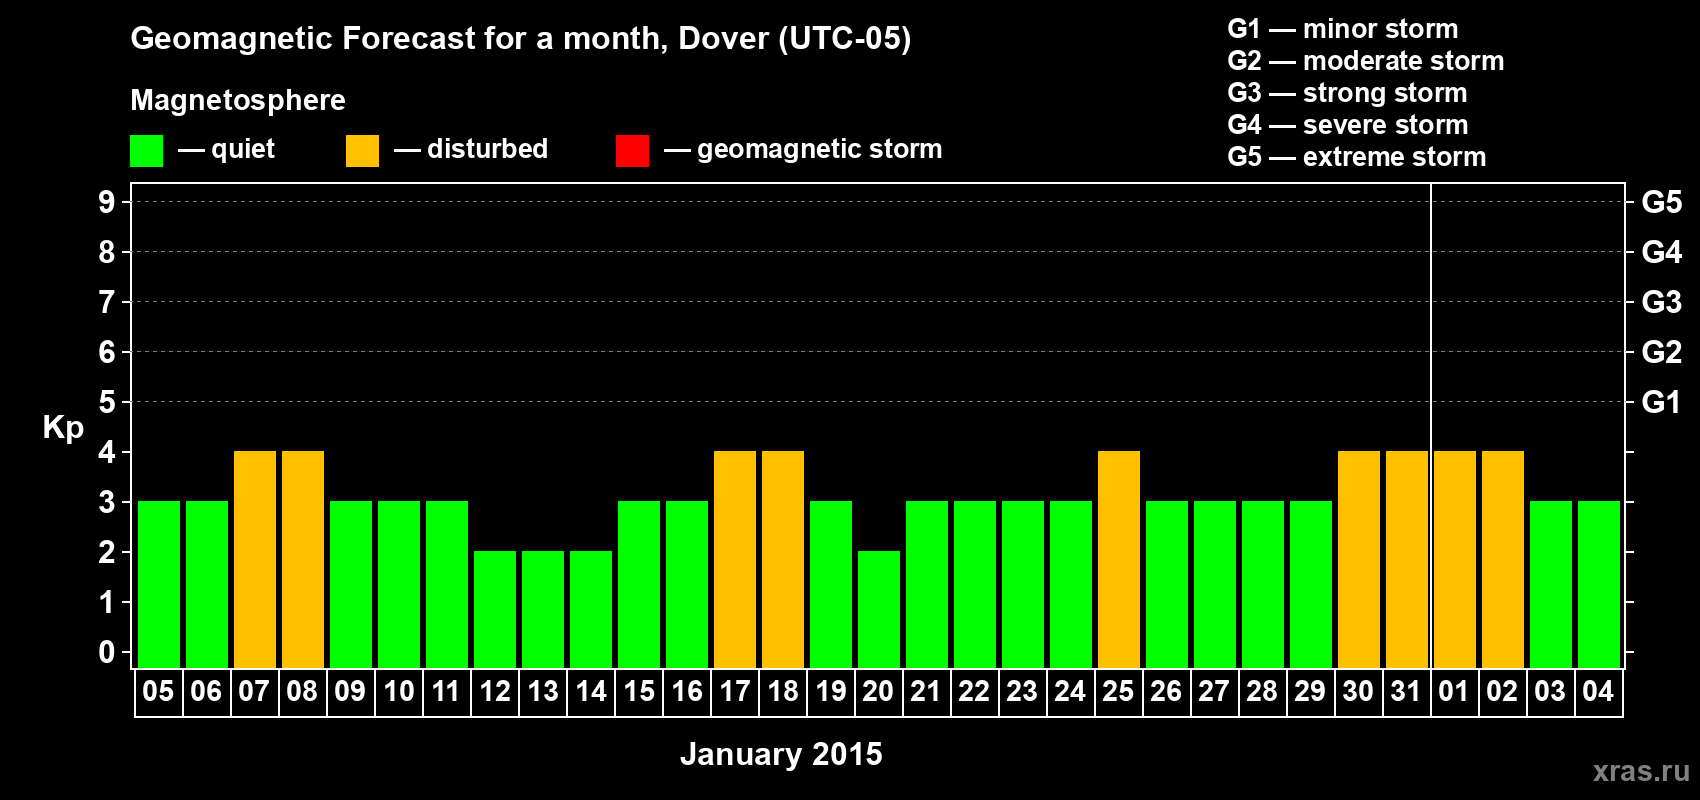This screenshot has height=800, width=1700.
Task: Click the orange bar above date 02
Action: click(x=1503, y=559)
